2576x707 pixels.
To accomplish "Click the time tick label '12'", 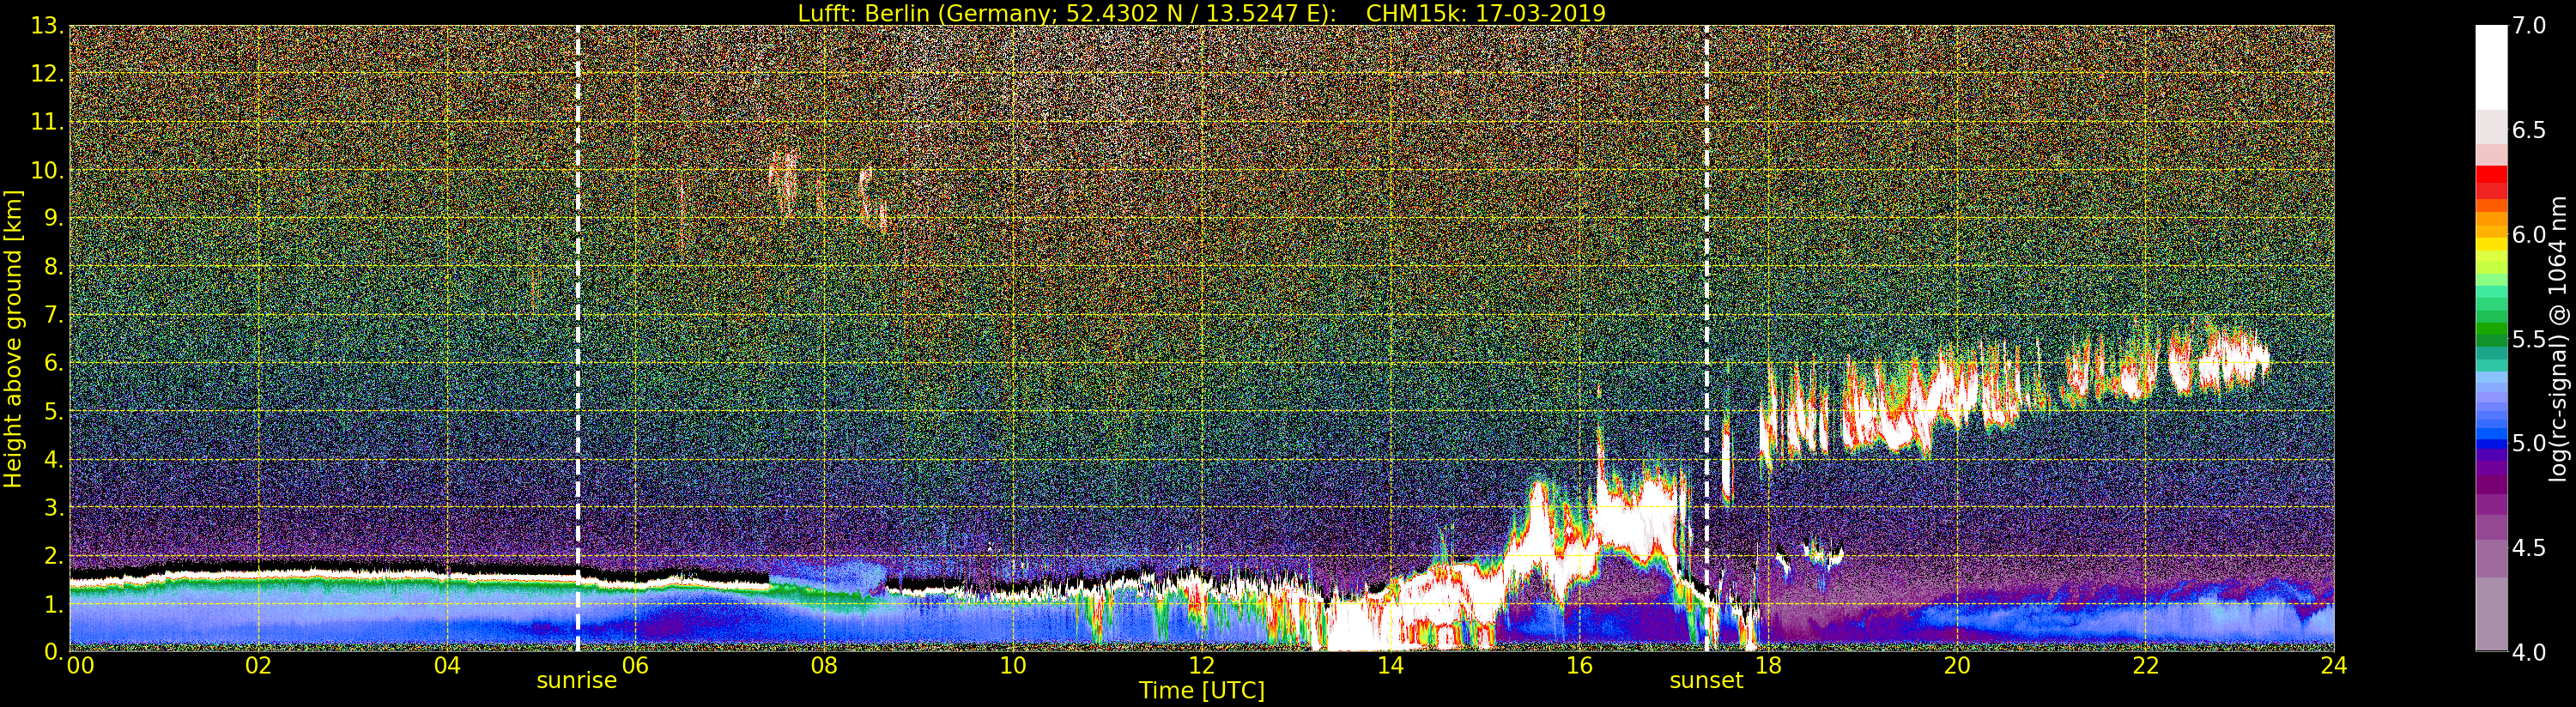I will [x=1201, y=666].
